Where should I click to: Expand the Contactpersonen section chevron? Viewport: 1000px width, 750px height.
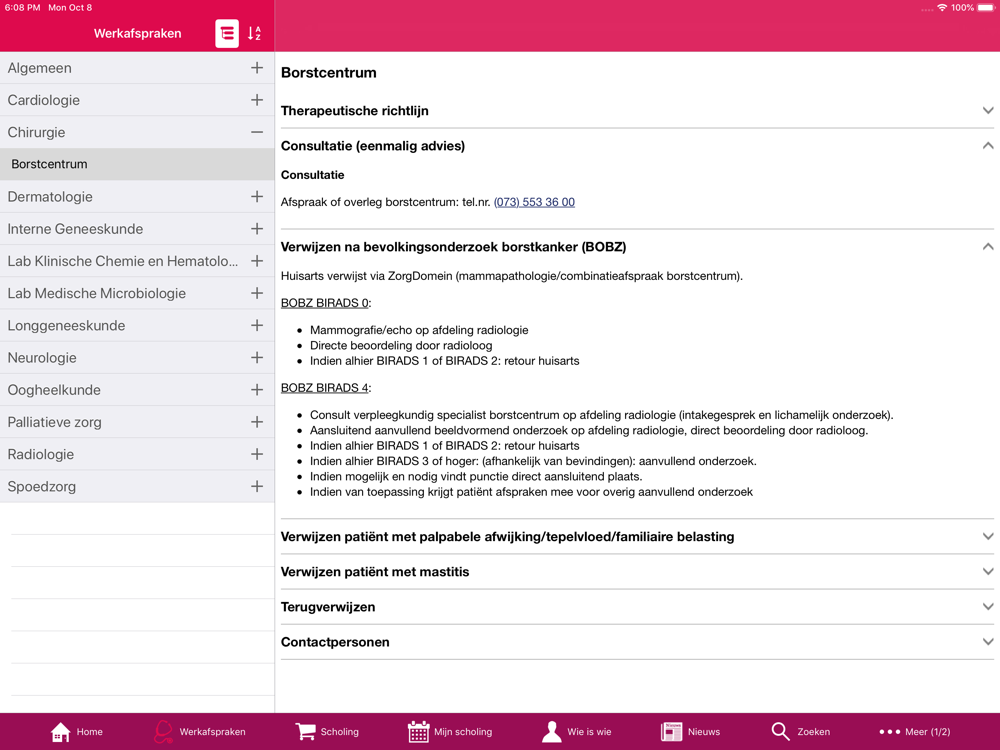[x=987, y=642]
